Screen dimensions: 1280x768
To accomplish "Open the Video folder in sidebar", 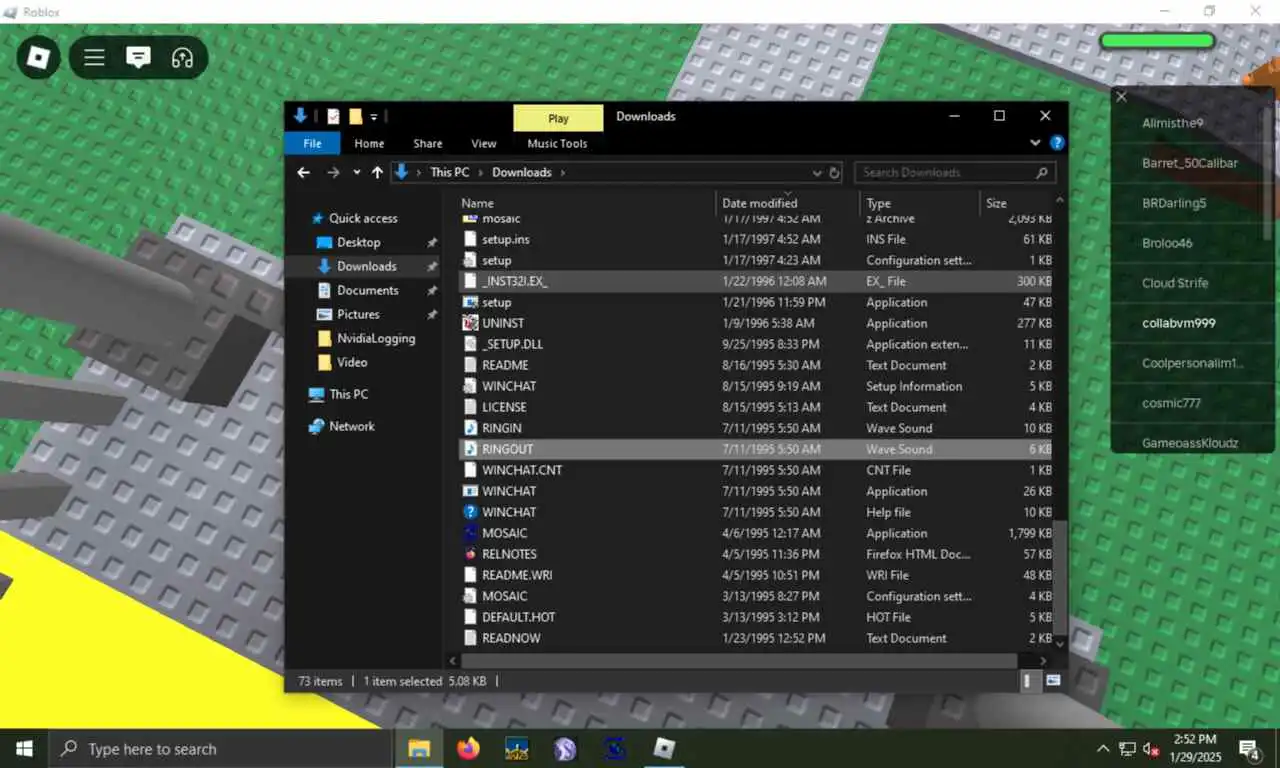I will [x=352, y=362].
